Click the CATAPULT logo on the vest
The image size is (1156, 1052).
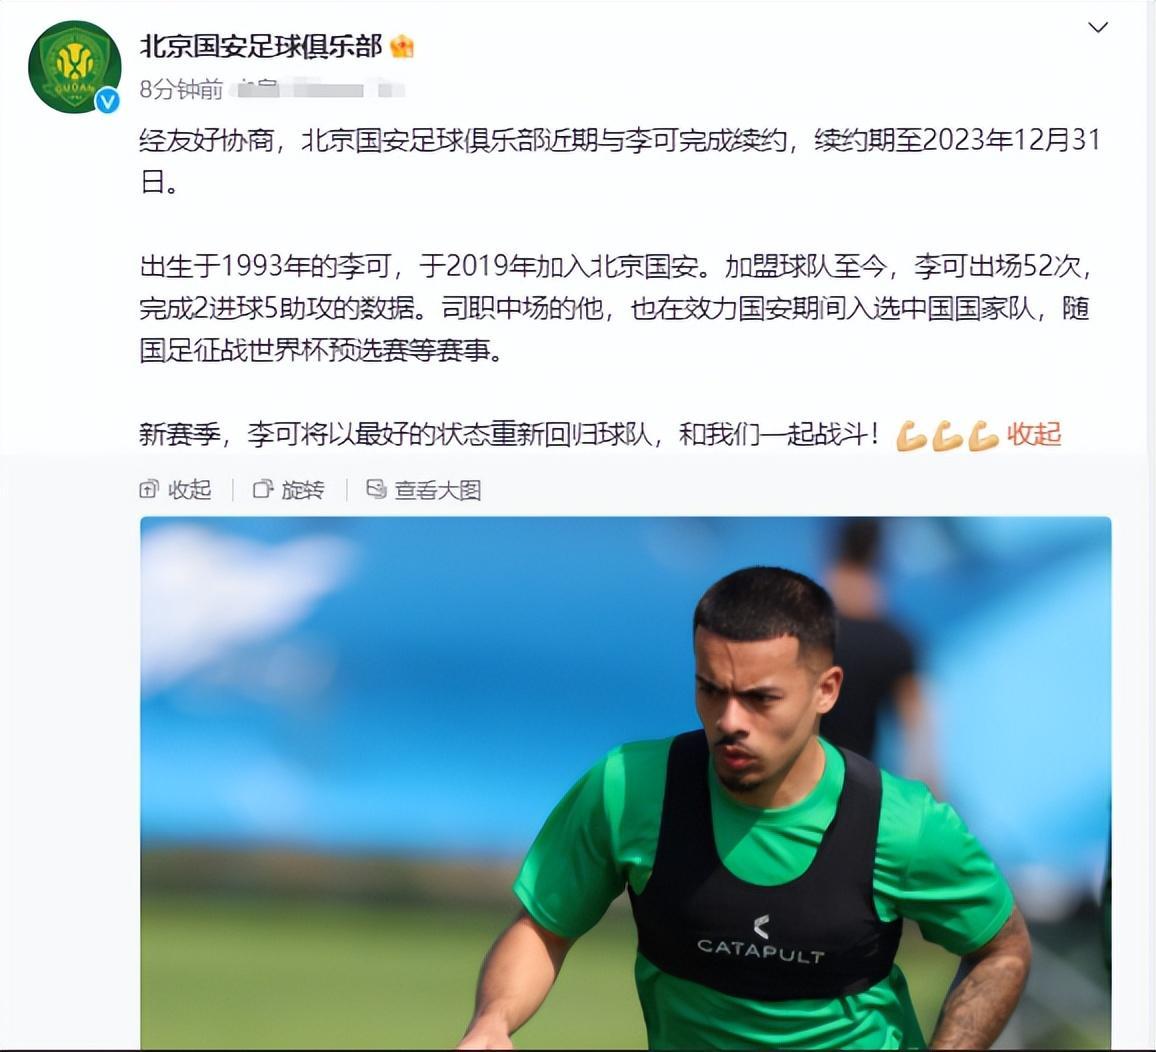(x=761, y=940)
